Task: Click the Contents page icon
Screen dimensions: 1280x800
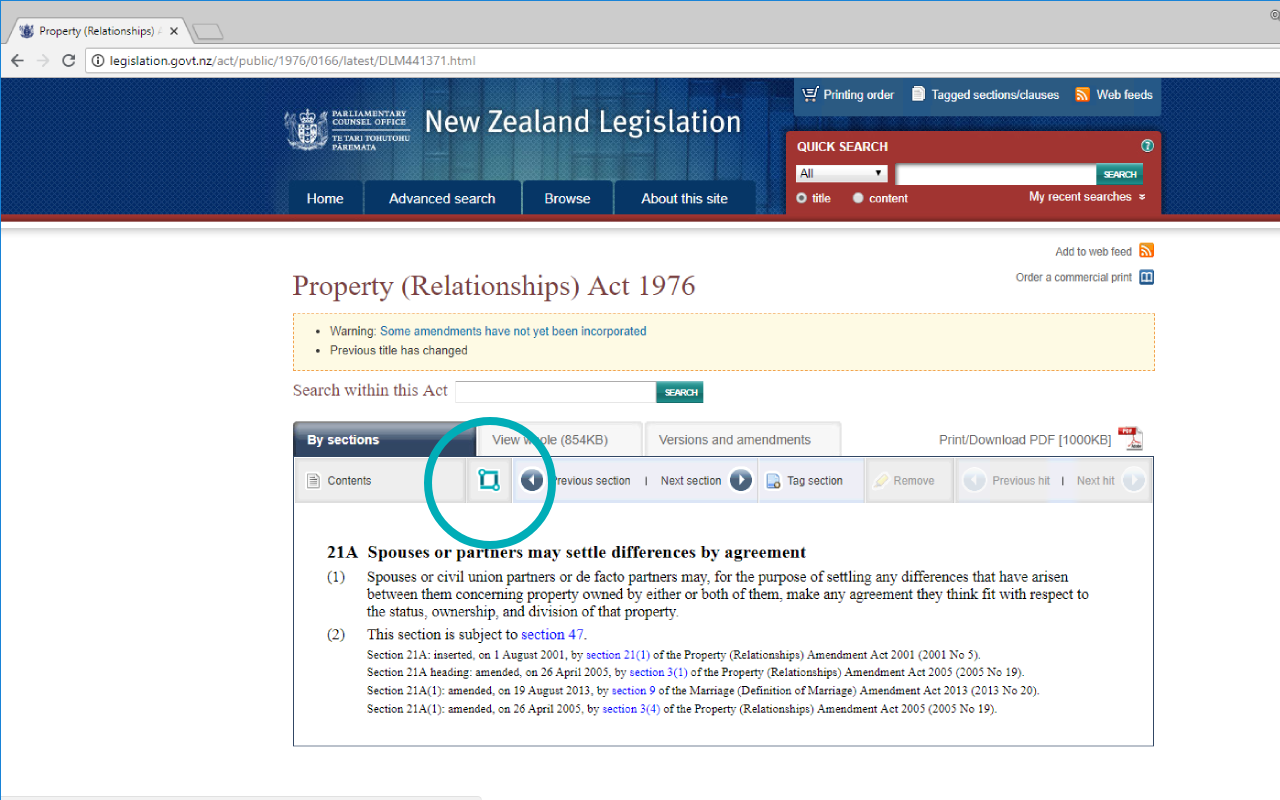Action: tap(313, 481)
